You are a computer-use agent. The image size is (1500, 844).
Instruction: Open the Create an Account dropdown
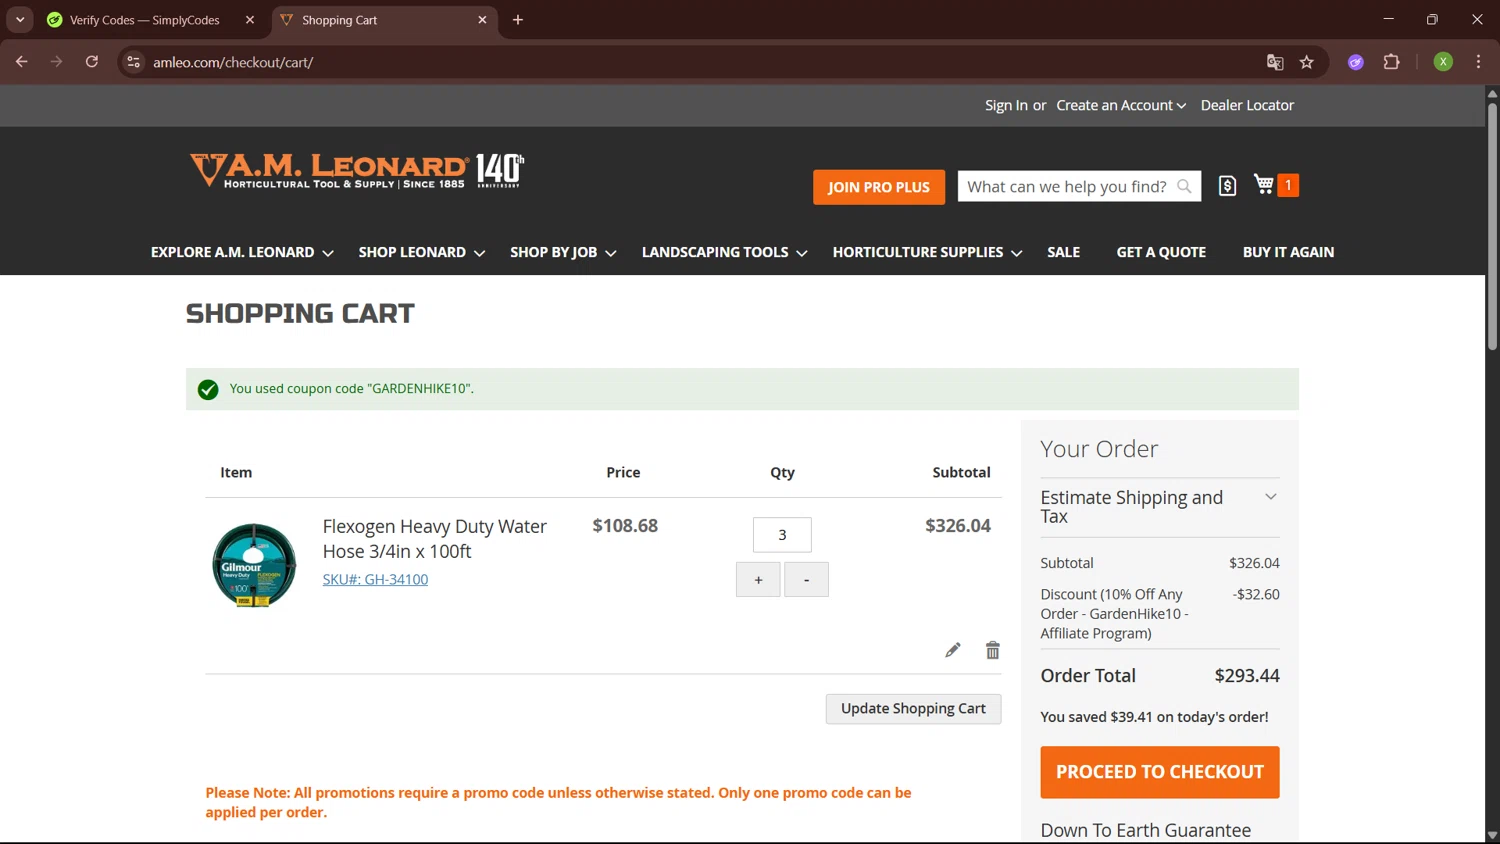1121,105
